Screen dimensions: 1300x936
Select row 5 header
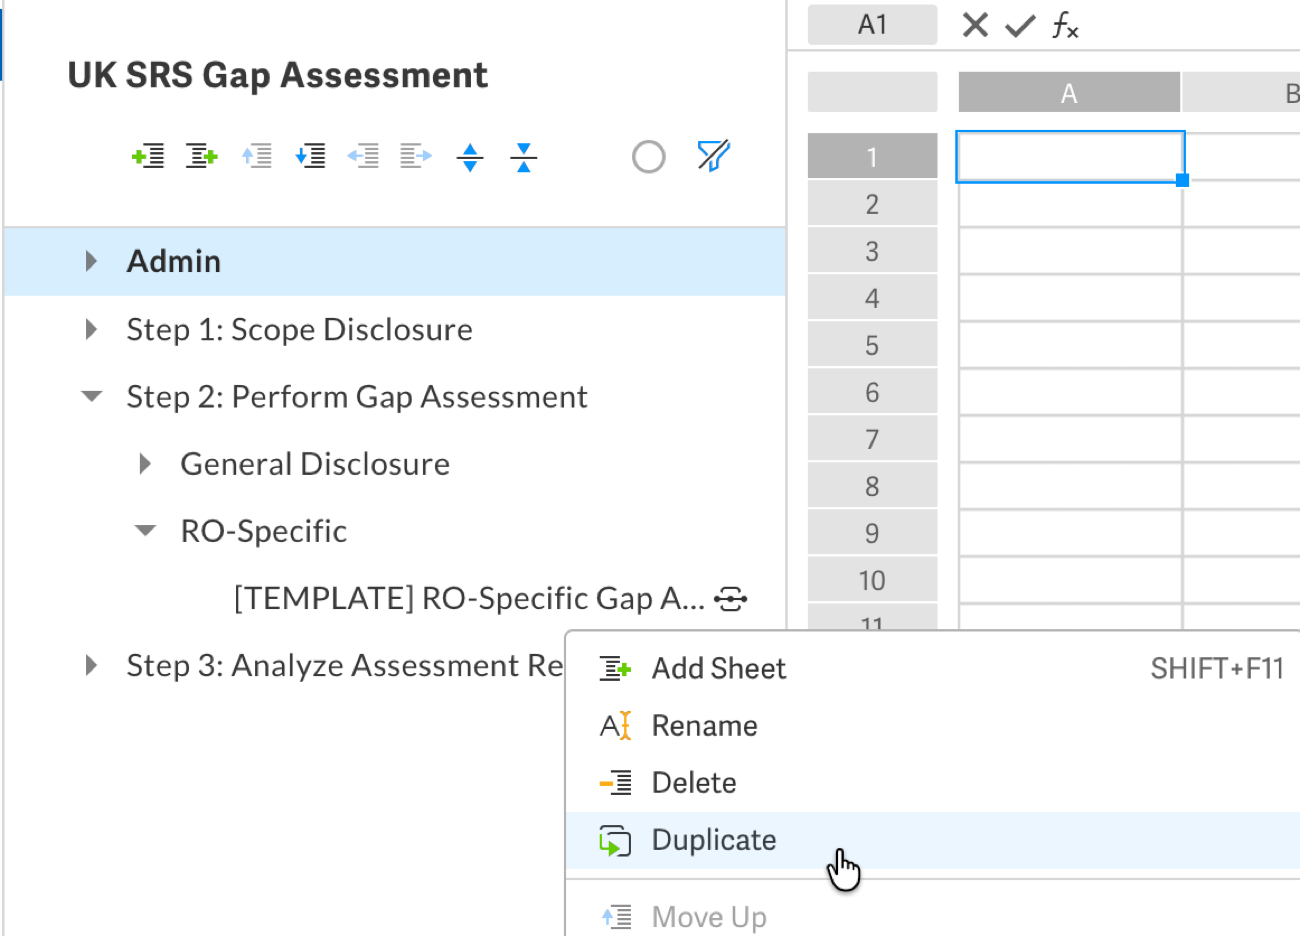pos(872,345)
